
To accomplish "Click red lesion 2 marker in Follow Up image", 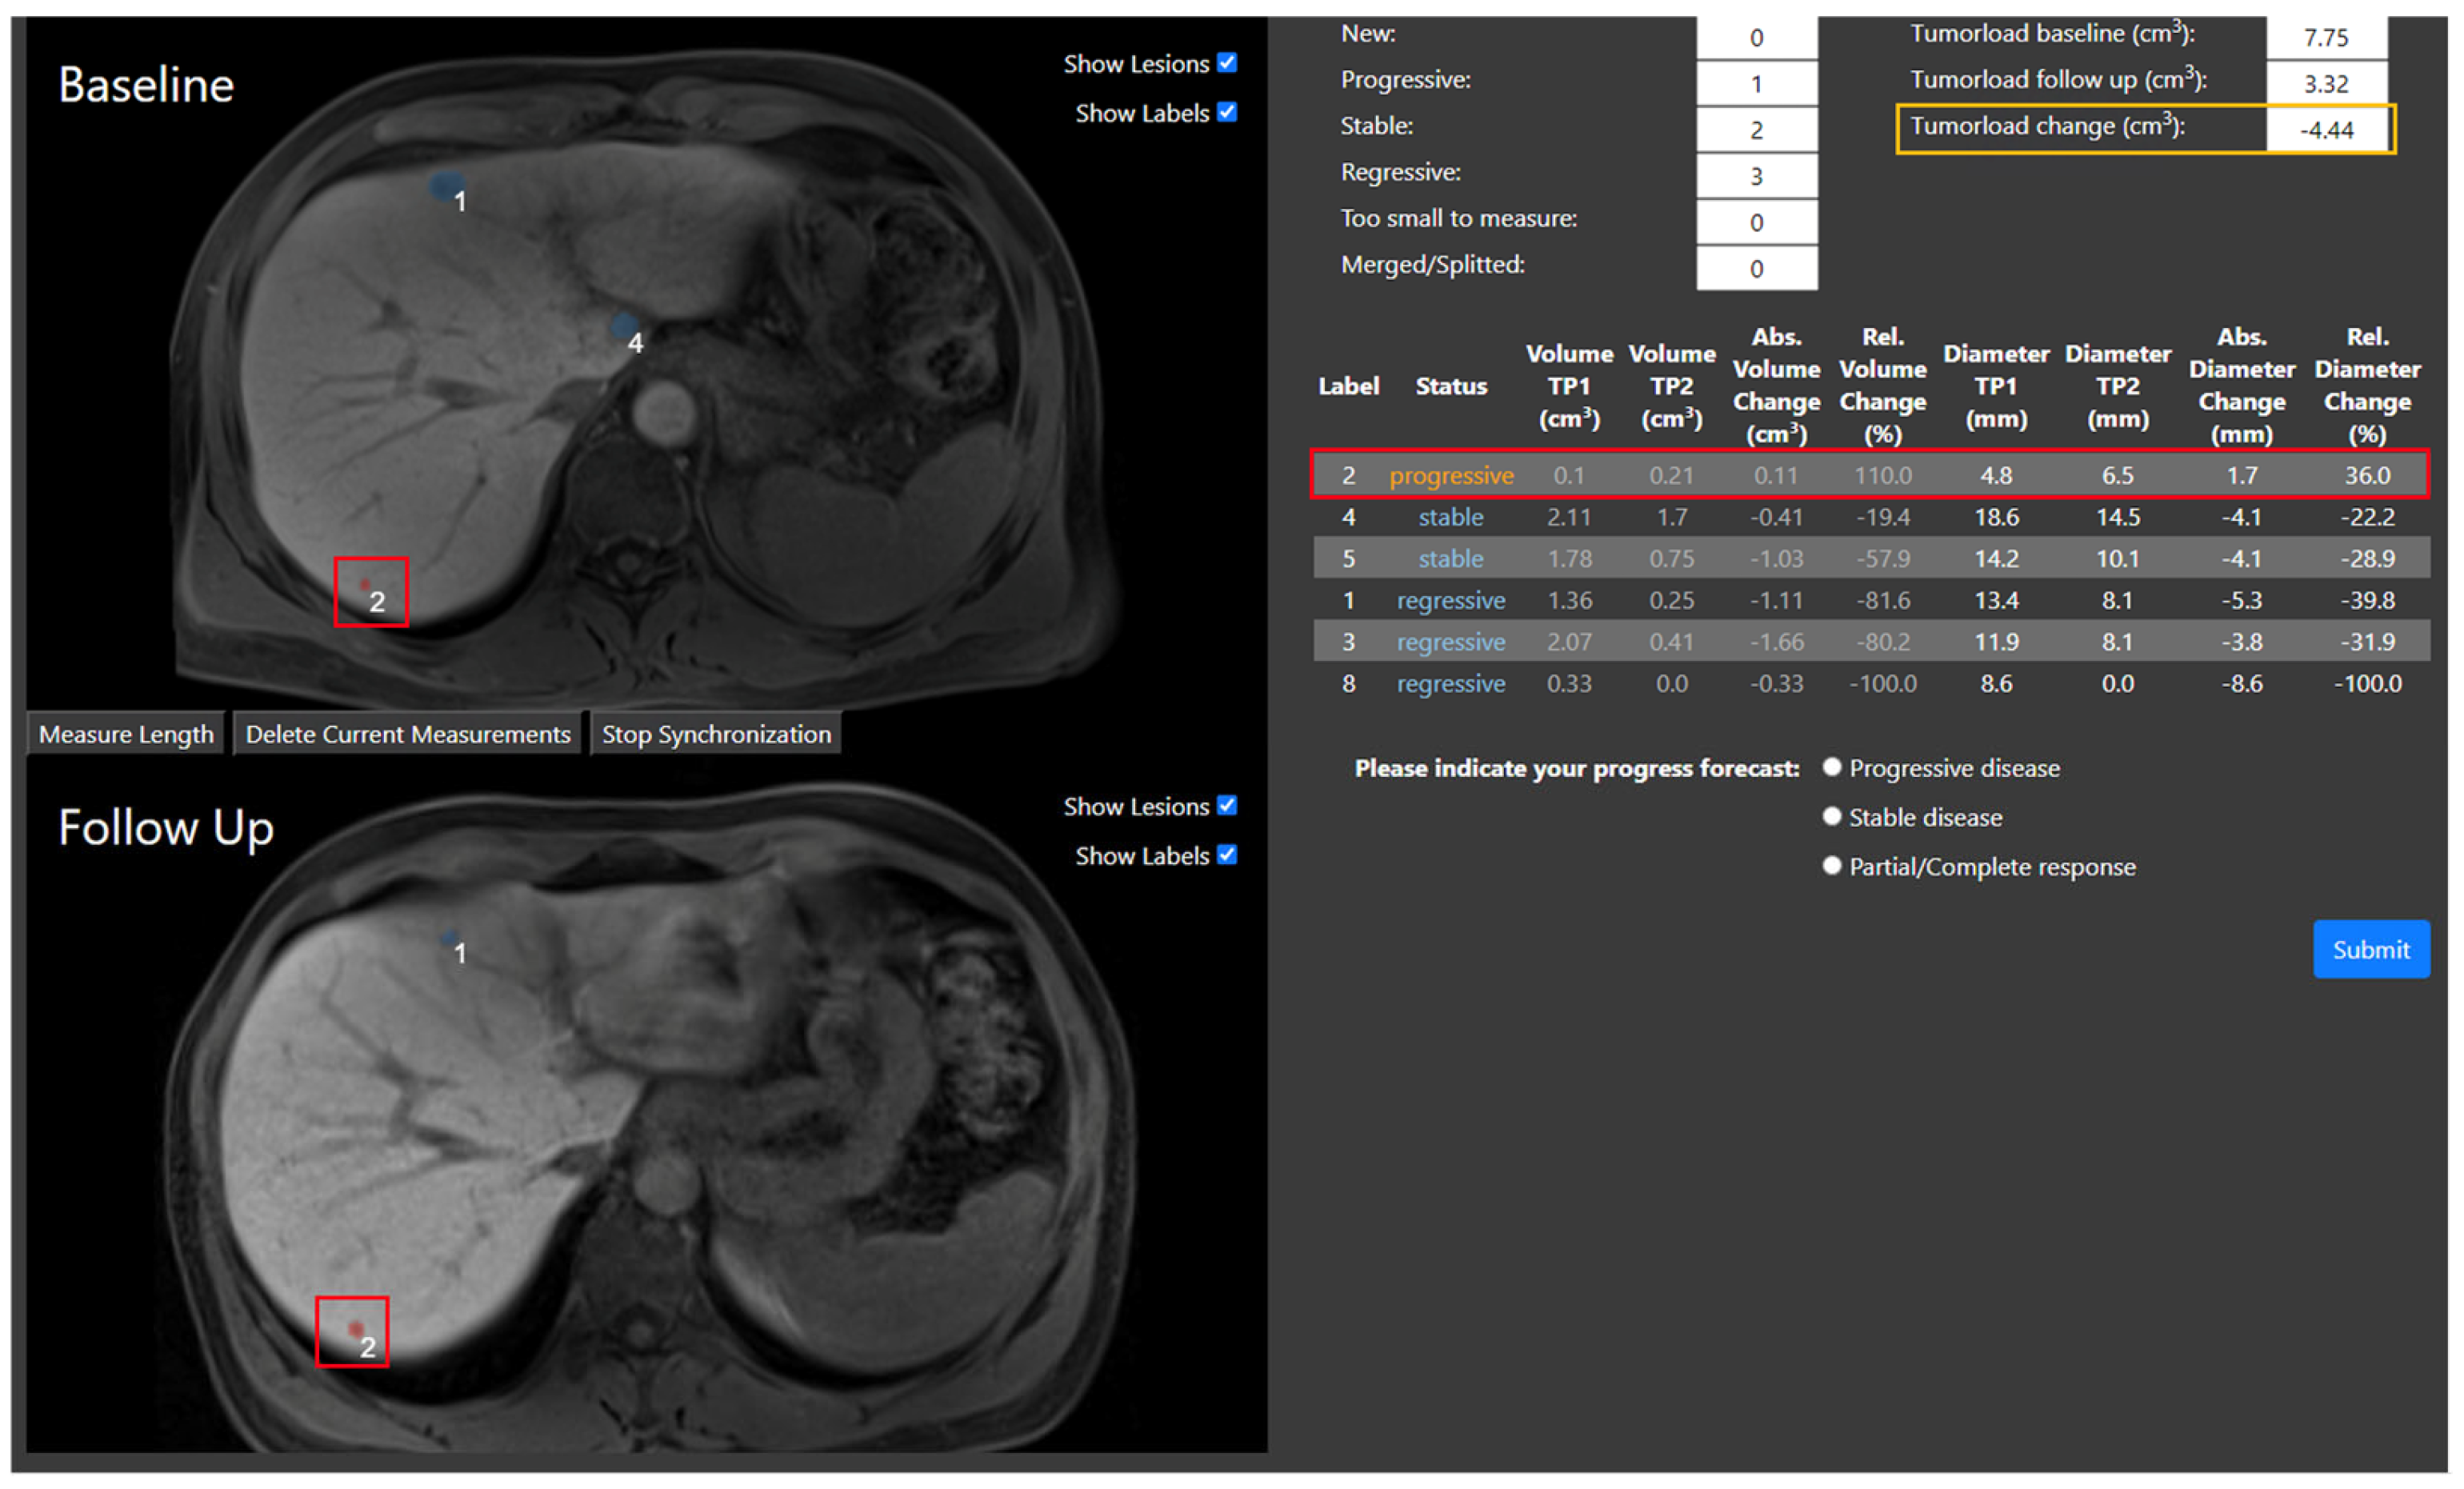I will click(x=355, y=1329).
